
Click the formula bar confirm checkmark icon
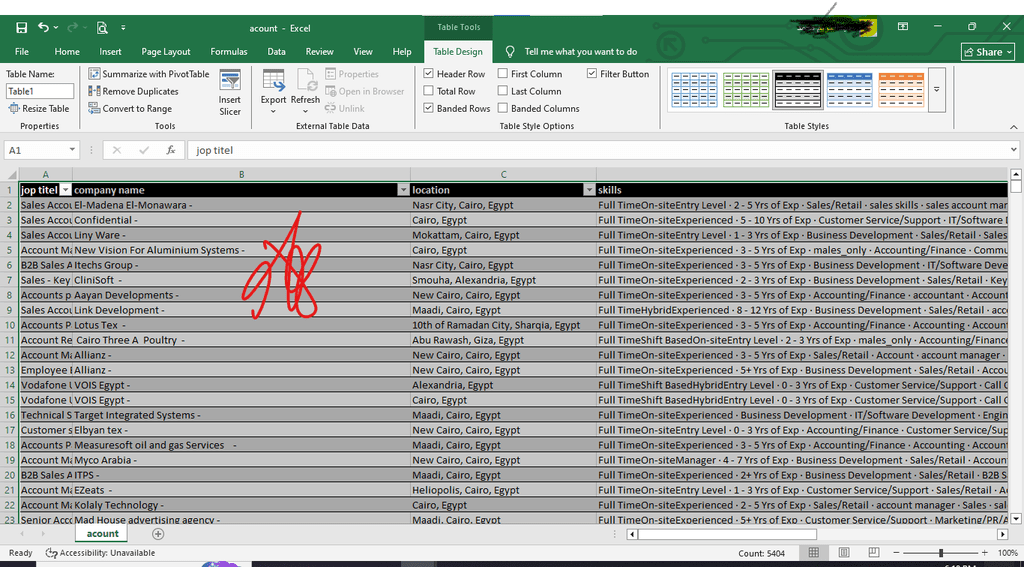[x=144, y=150]
